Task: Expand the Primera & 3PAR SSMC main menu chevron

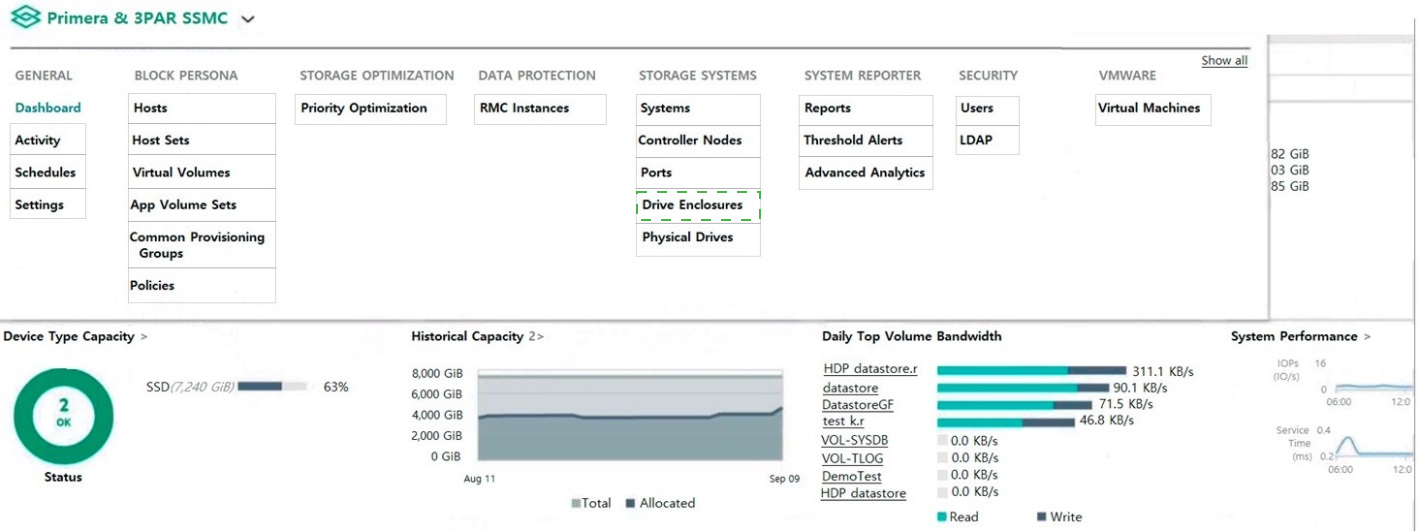Action: click(248, 19)
